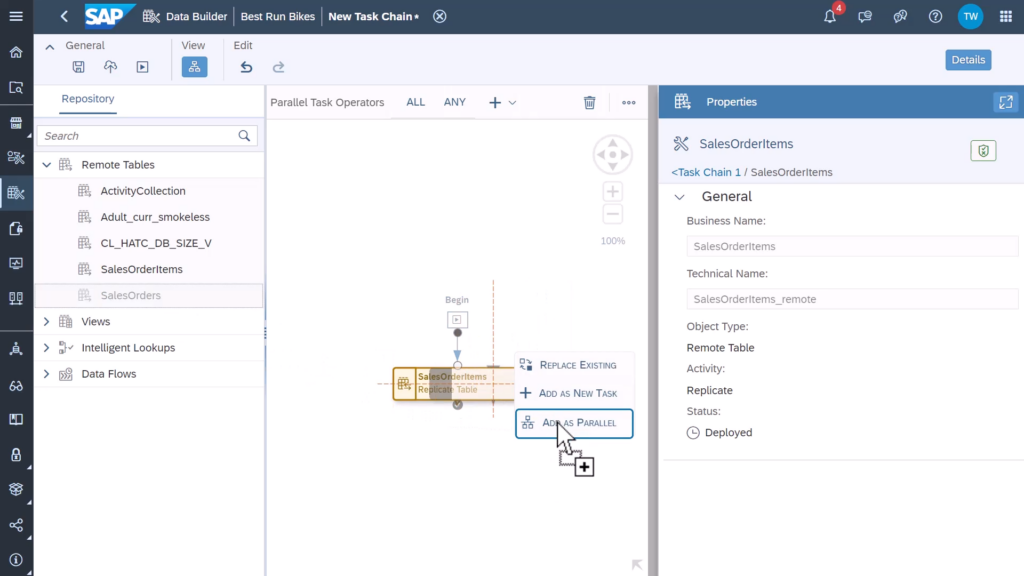1024x576 pixels.
Task: Expand the Properties panel to full screen
Action: tap(1005, 102)
